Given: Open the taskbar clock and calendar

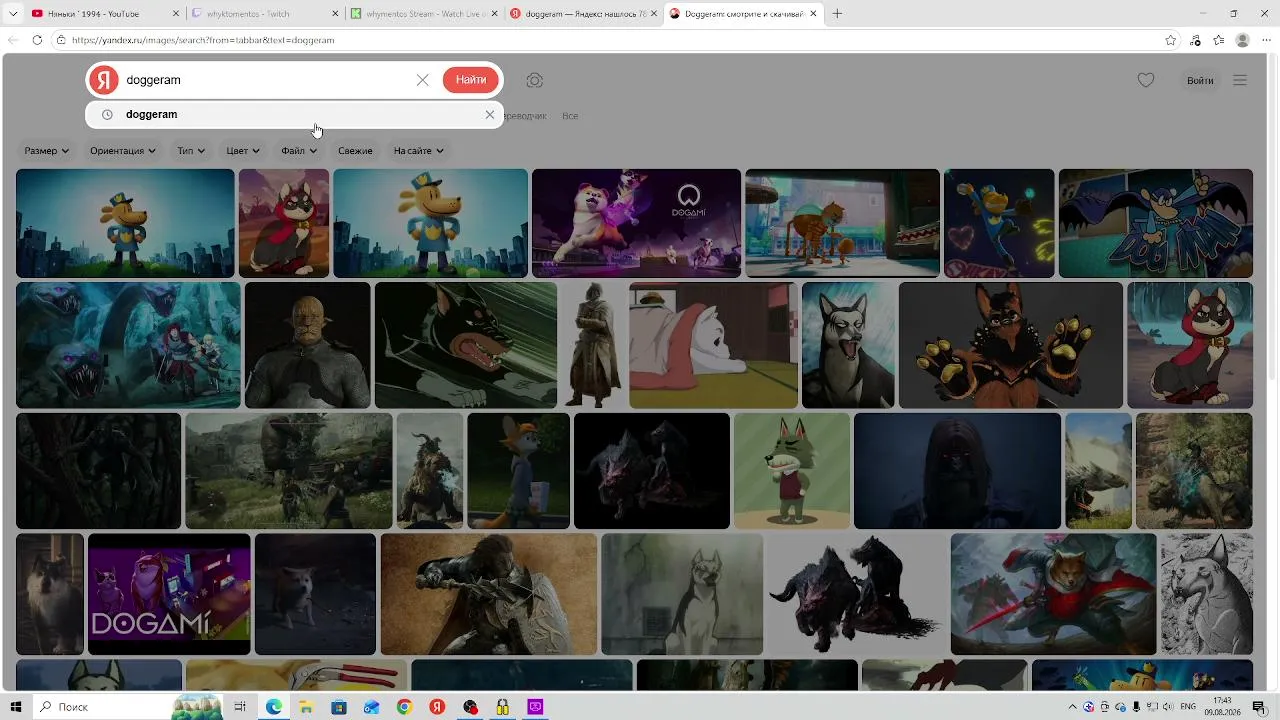Looking at the screenshot, I should pyautogui.click(x=1222, y=707).
